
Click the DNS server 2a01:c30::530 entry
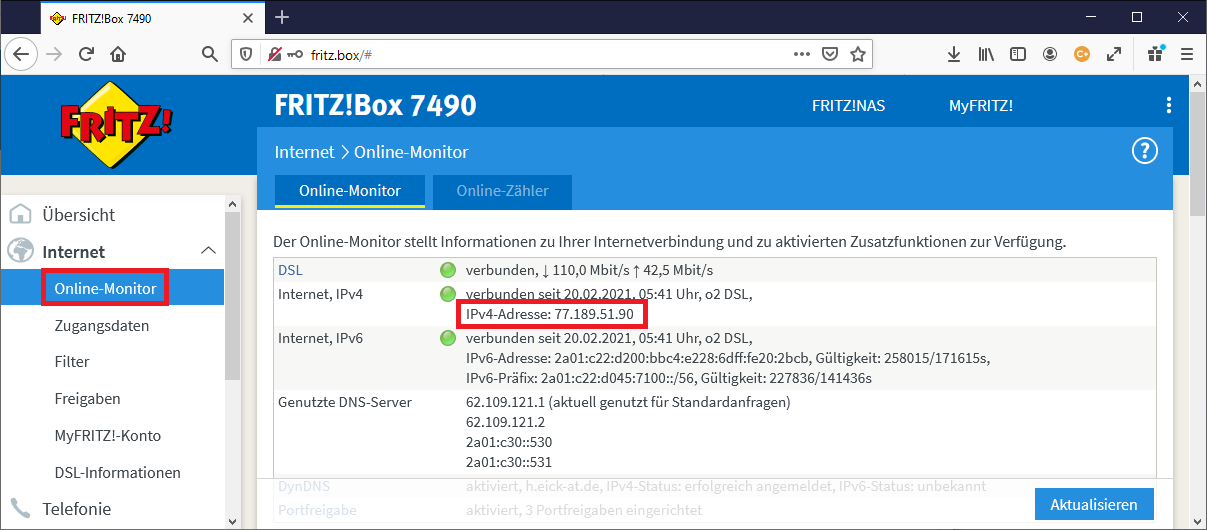(509, 442)
